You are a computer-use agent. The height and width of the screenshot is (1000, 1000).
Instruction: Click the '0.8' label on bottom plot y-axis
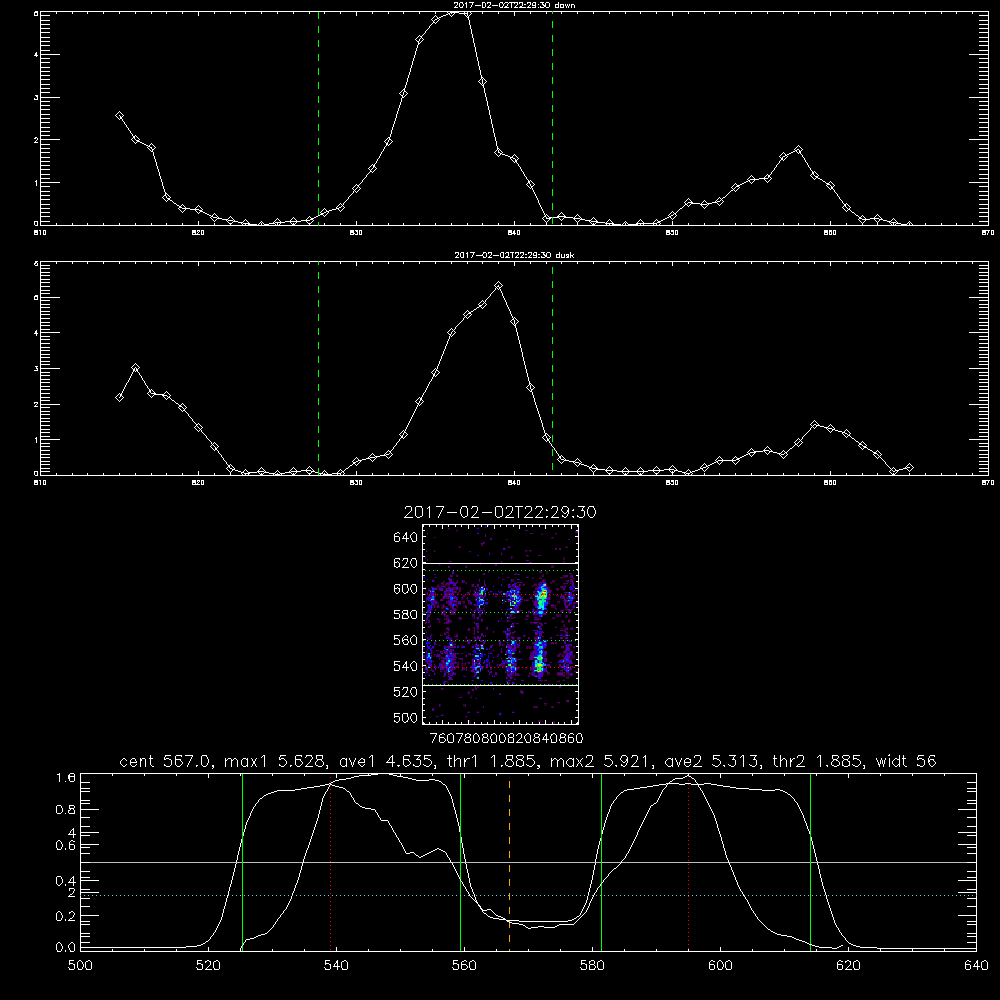click(x=66, y=810)
